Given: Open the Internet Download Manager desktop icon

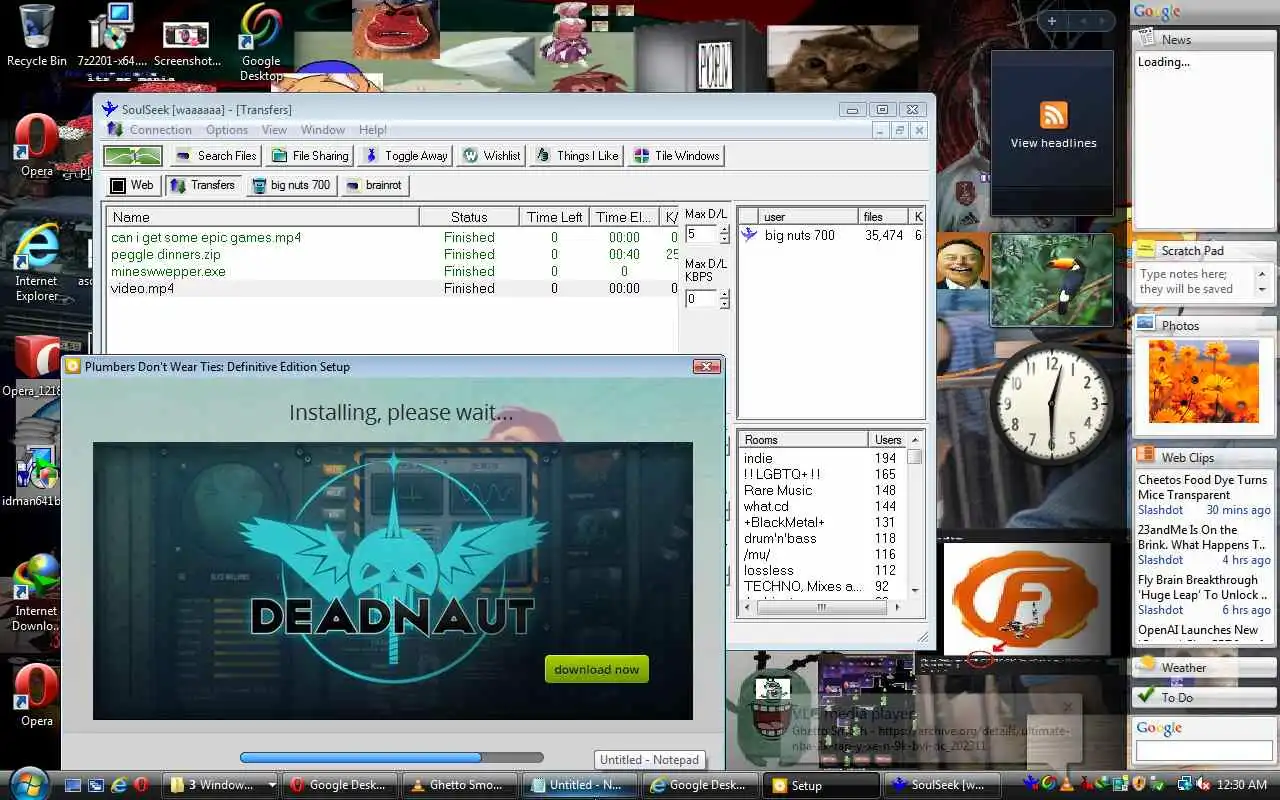Looking at the screenshot, I should (x=36, y=592).
